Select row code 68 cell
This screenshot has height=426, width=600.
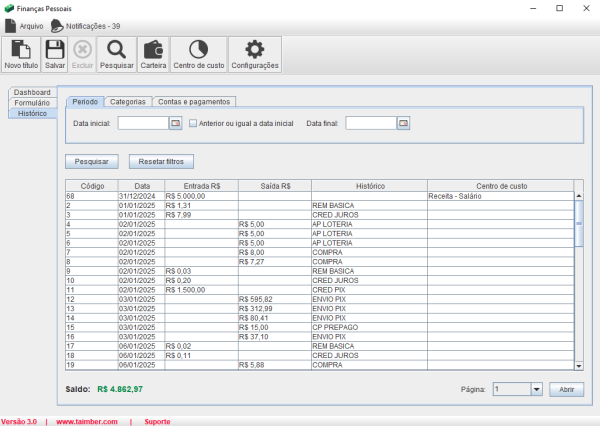pyautogui.click(x=92, y=196)
